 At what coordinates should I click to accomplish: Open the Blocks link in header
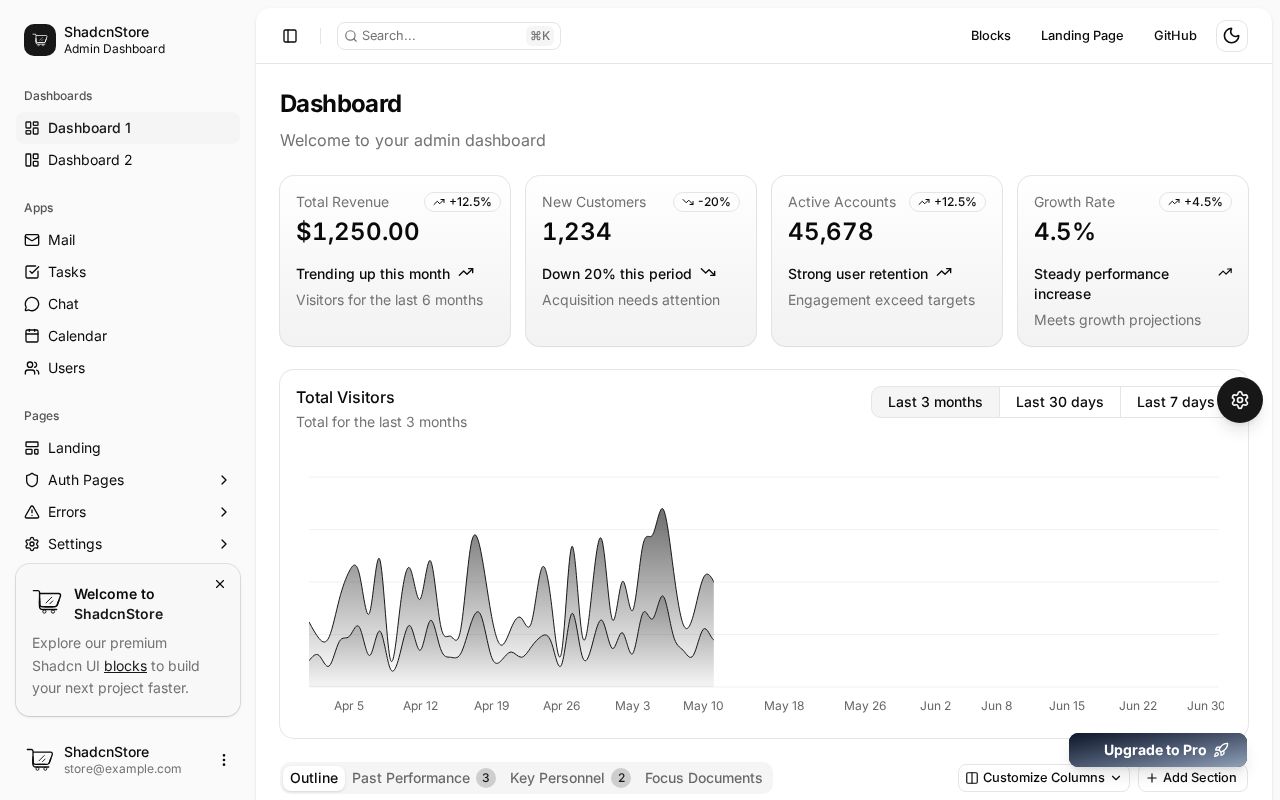point(991,36)
